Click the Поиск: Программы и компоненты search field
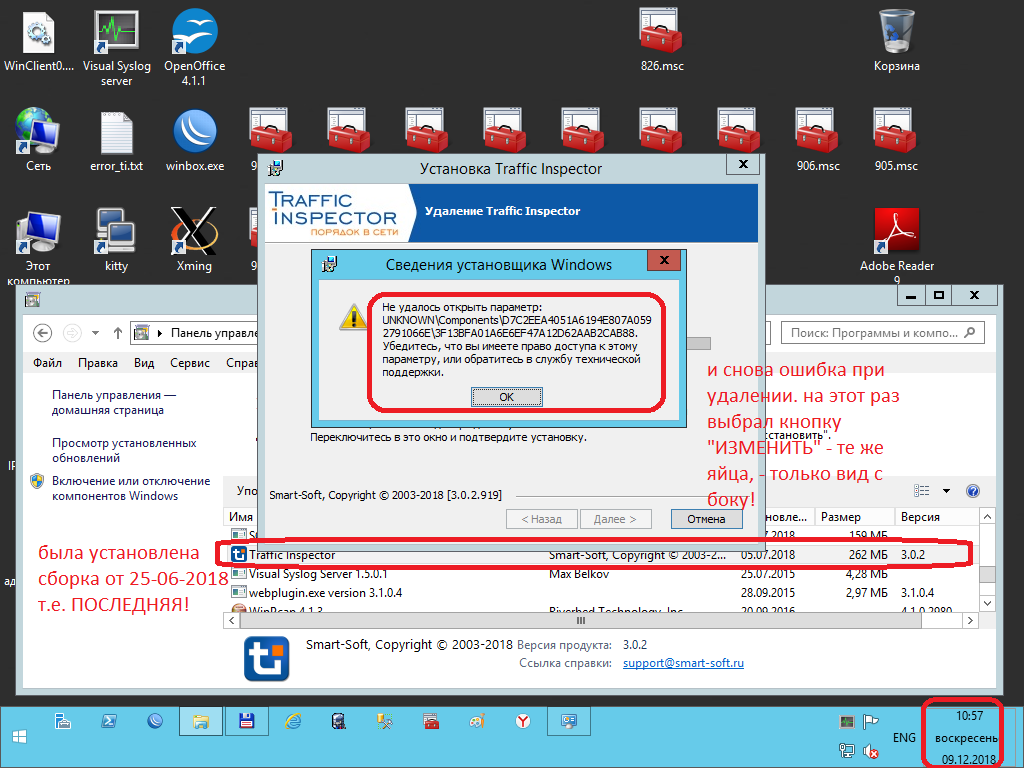The image size is (1024, 768). pos(882,333)
